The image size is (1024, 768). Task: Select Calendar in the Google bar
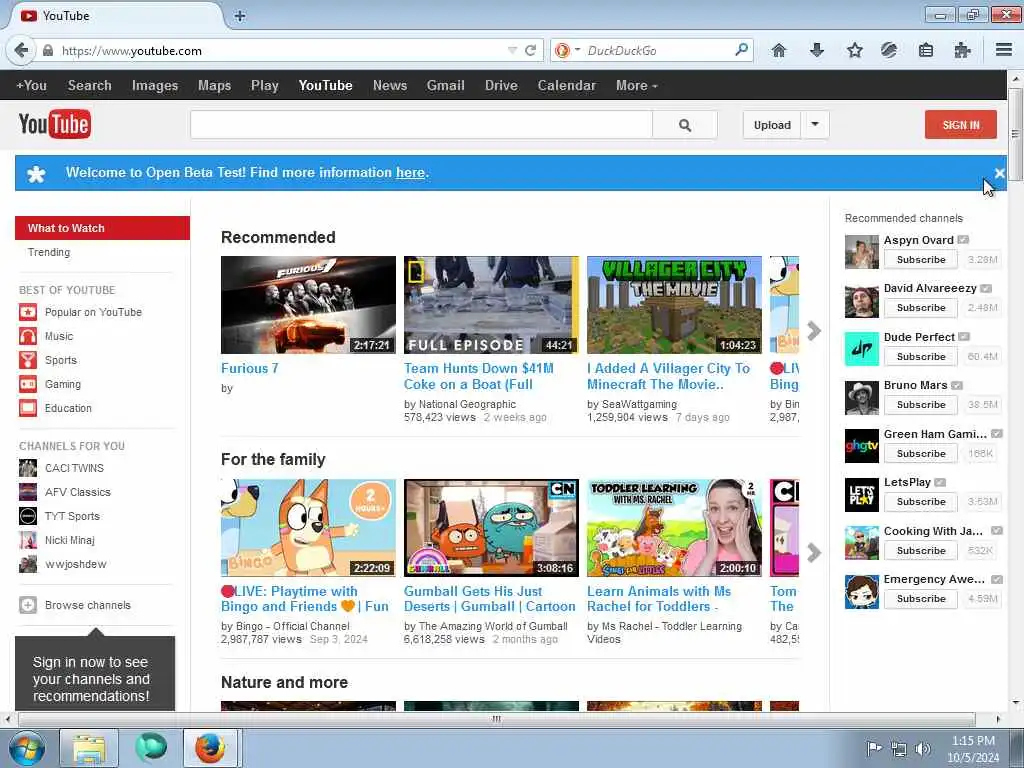click(x=566, y=86)
